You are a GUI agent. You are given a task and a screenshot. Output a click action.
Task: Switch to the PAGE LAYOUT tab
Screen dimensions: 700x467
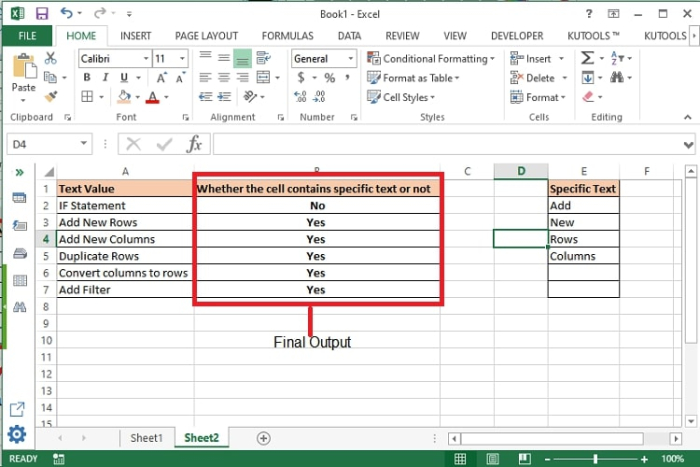tap(206, 36)
